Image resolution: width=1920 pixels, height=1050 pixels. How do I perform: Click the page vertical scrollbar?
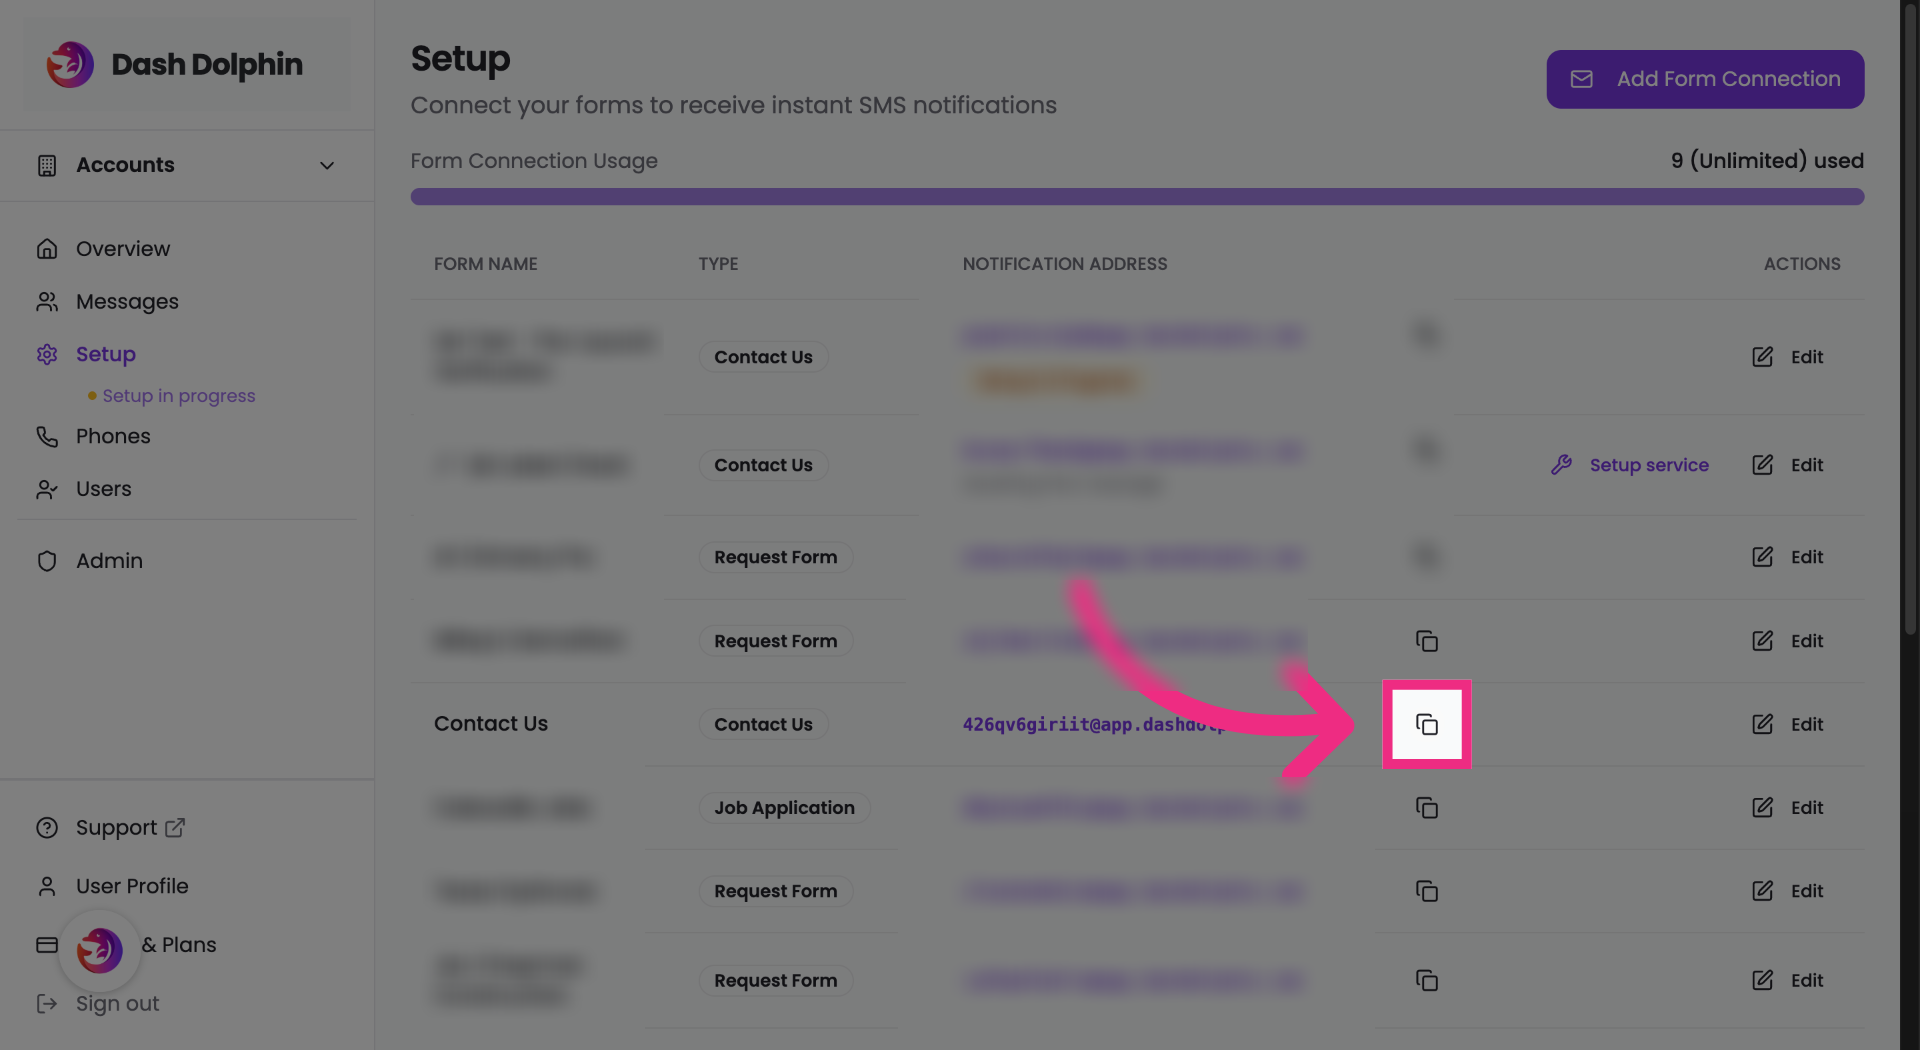click(x=1910, y=320)
